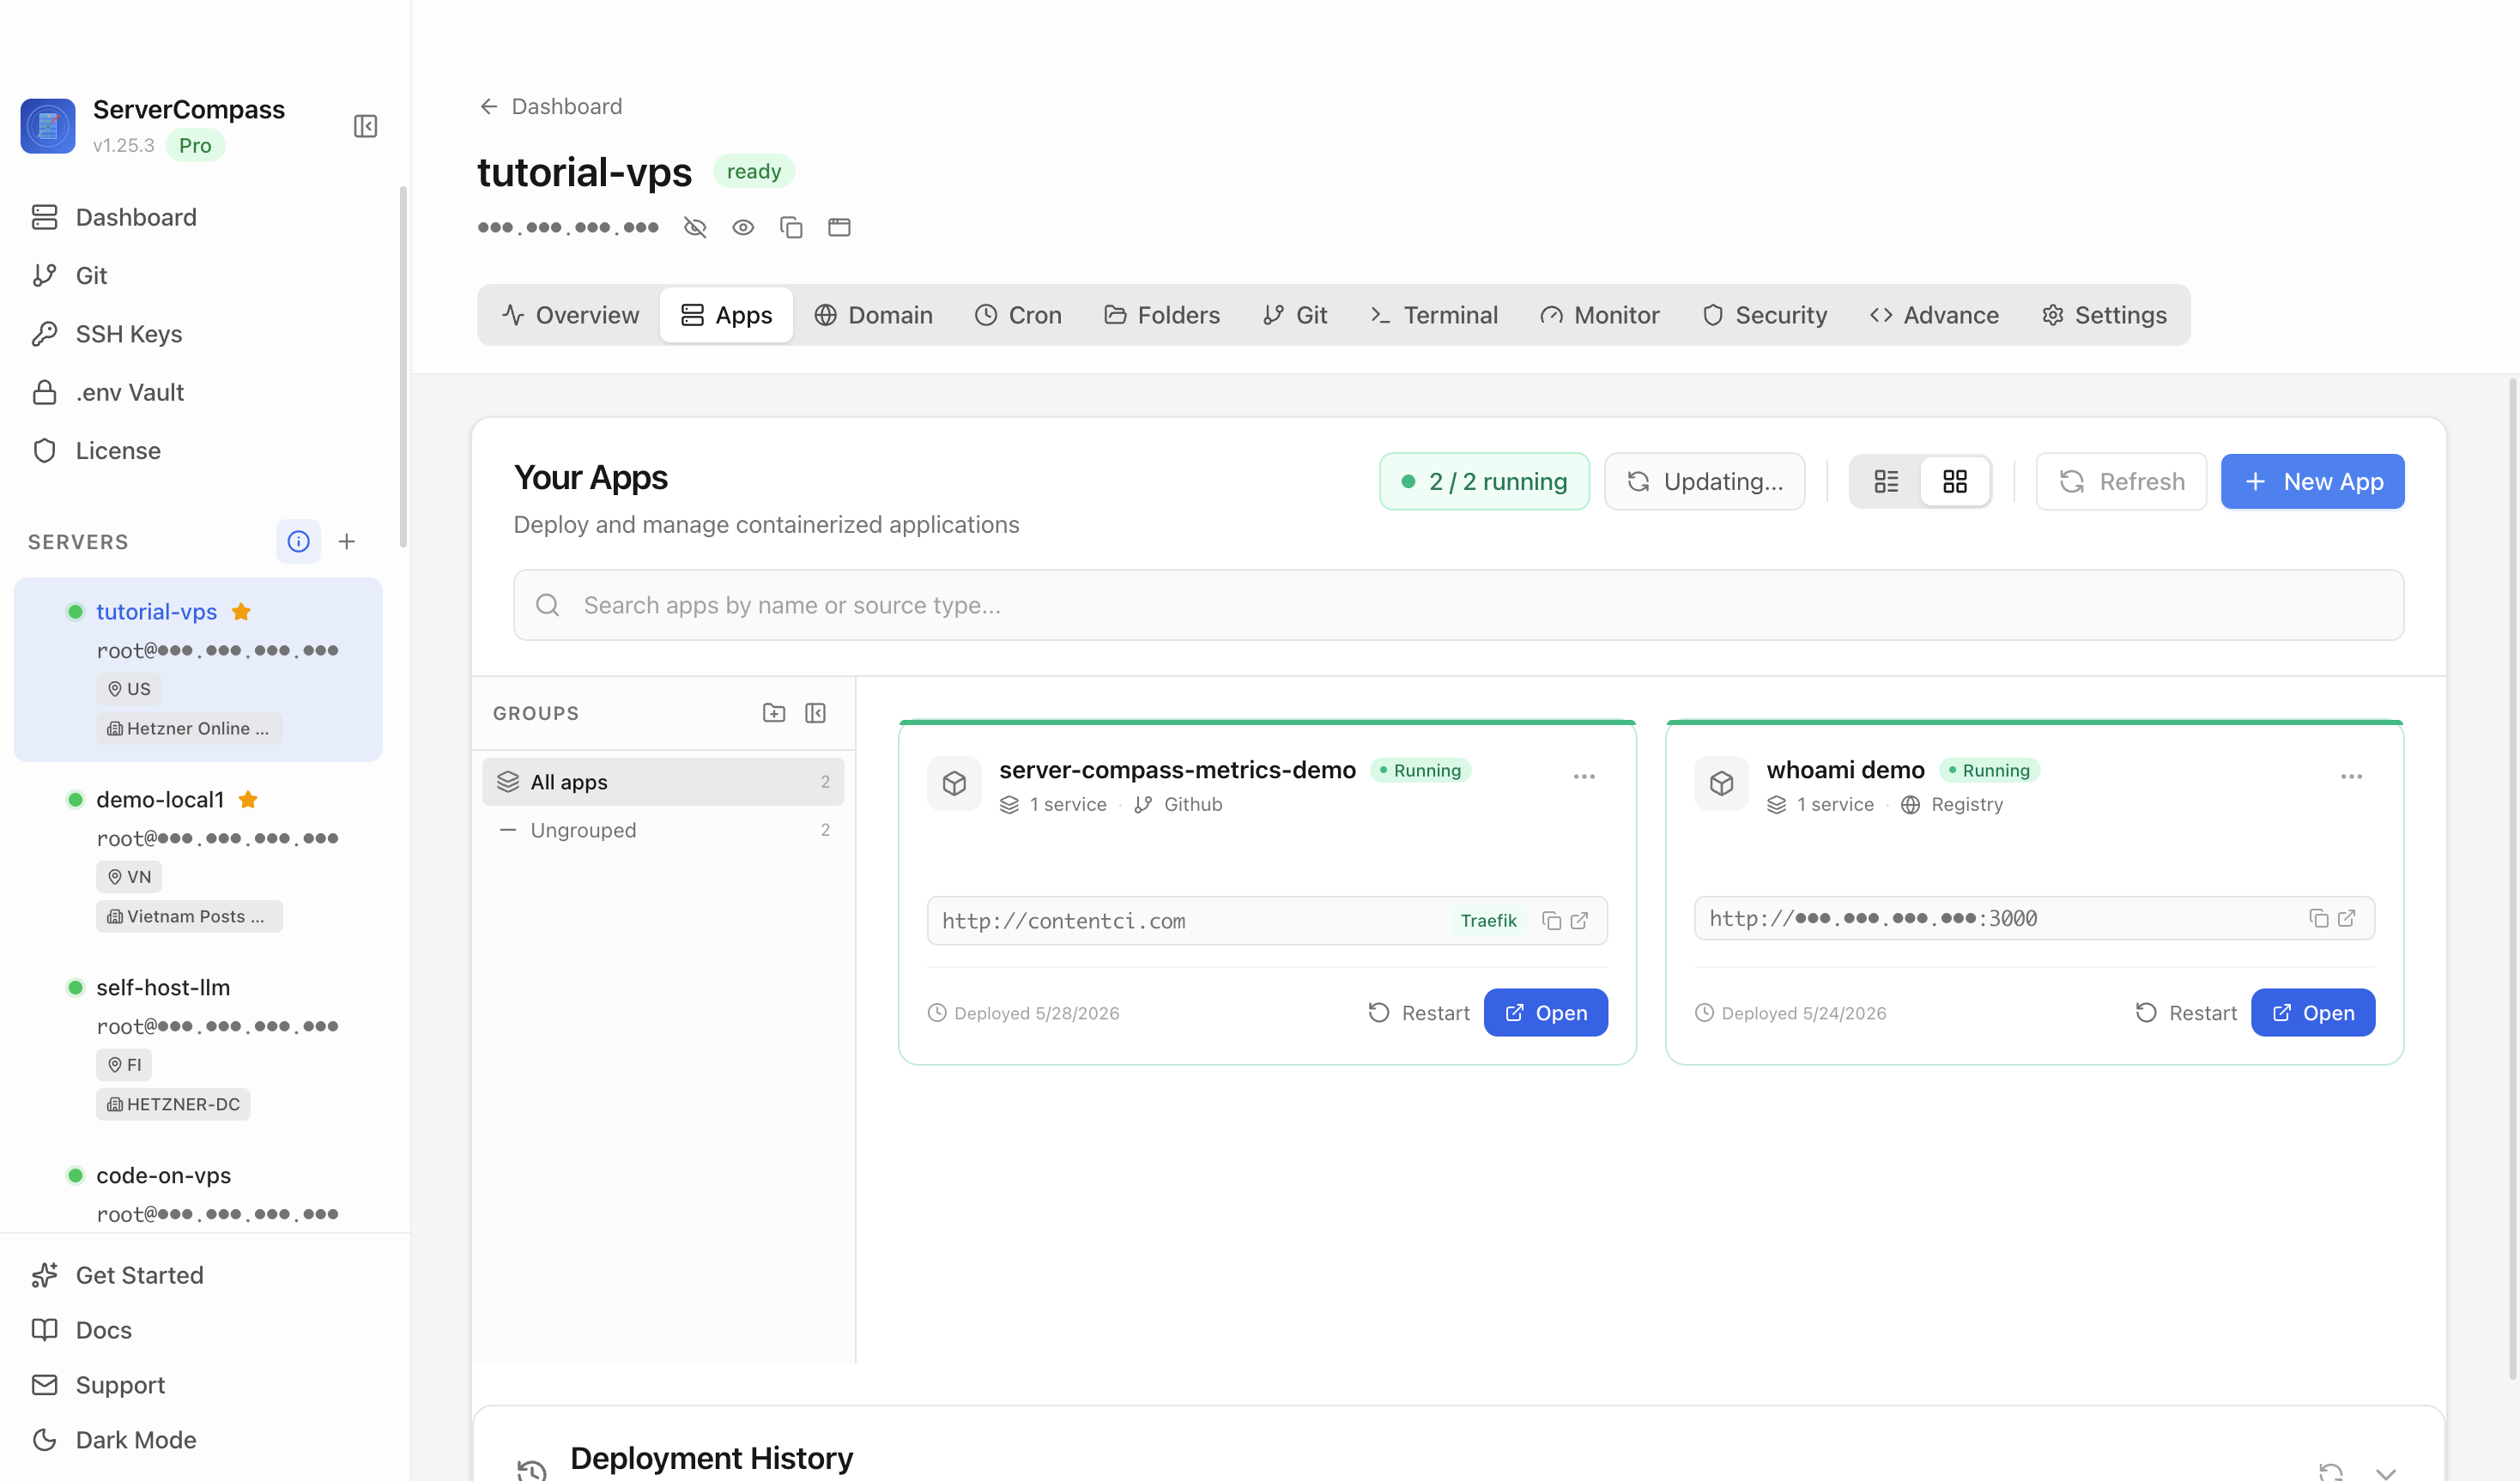The width and height of the screenshot is (2520, 1481).
Task: Copy the whoami demo port 3000 URL
Action: [2318, 918]
